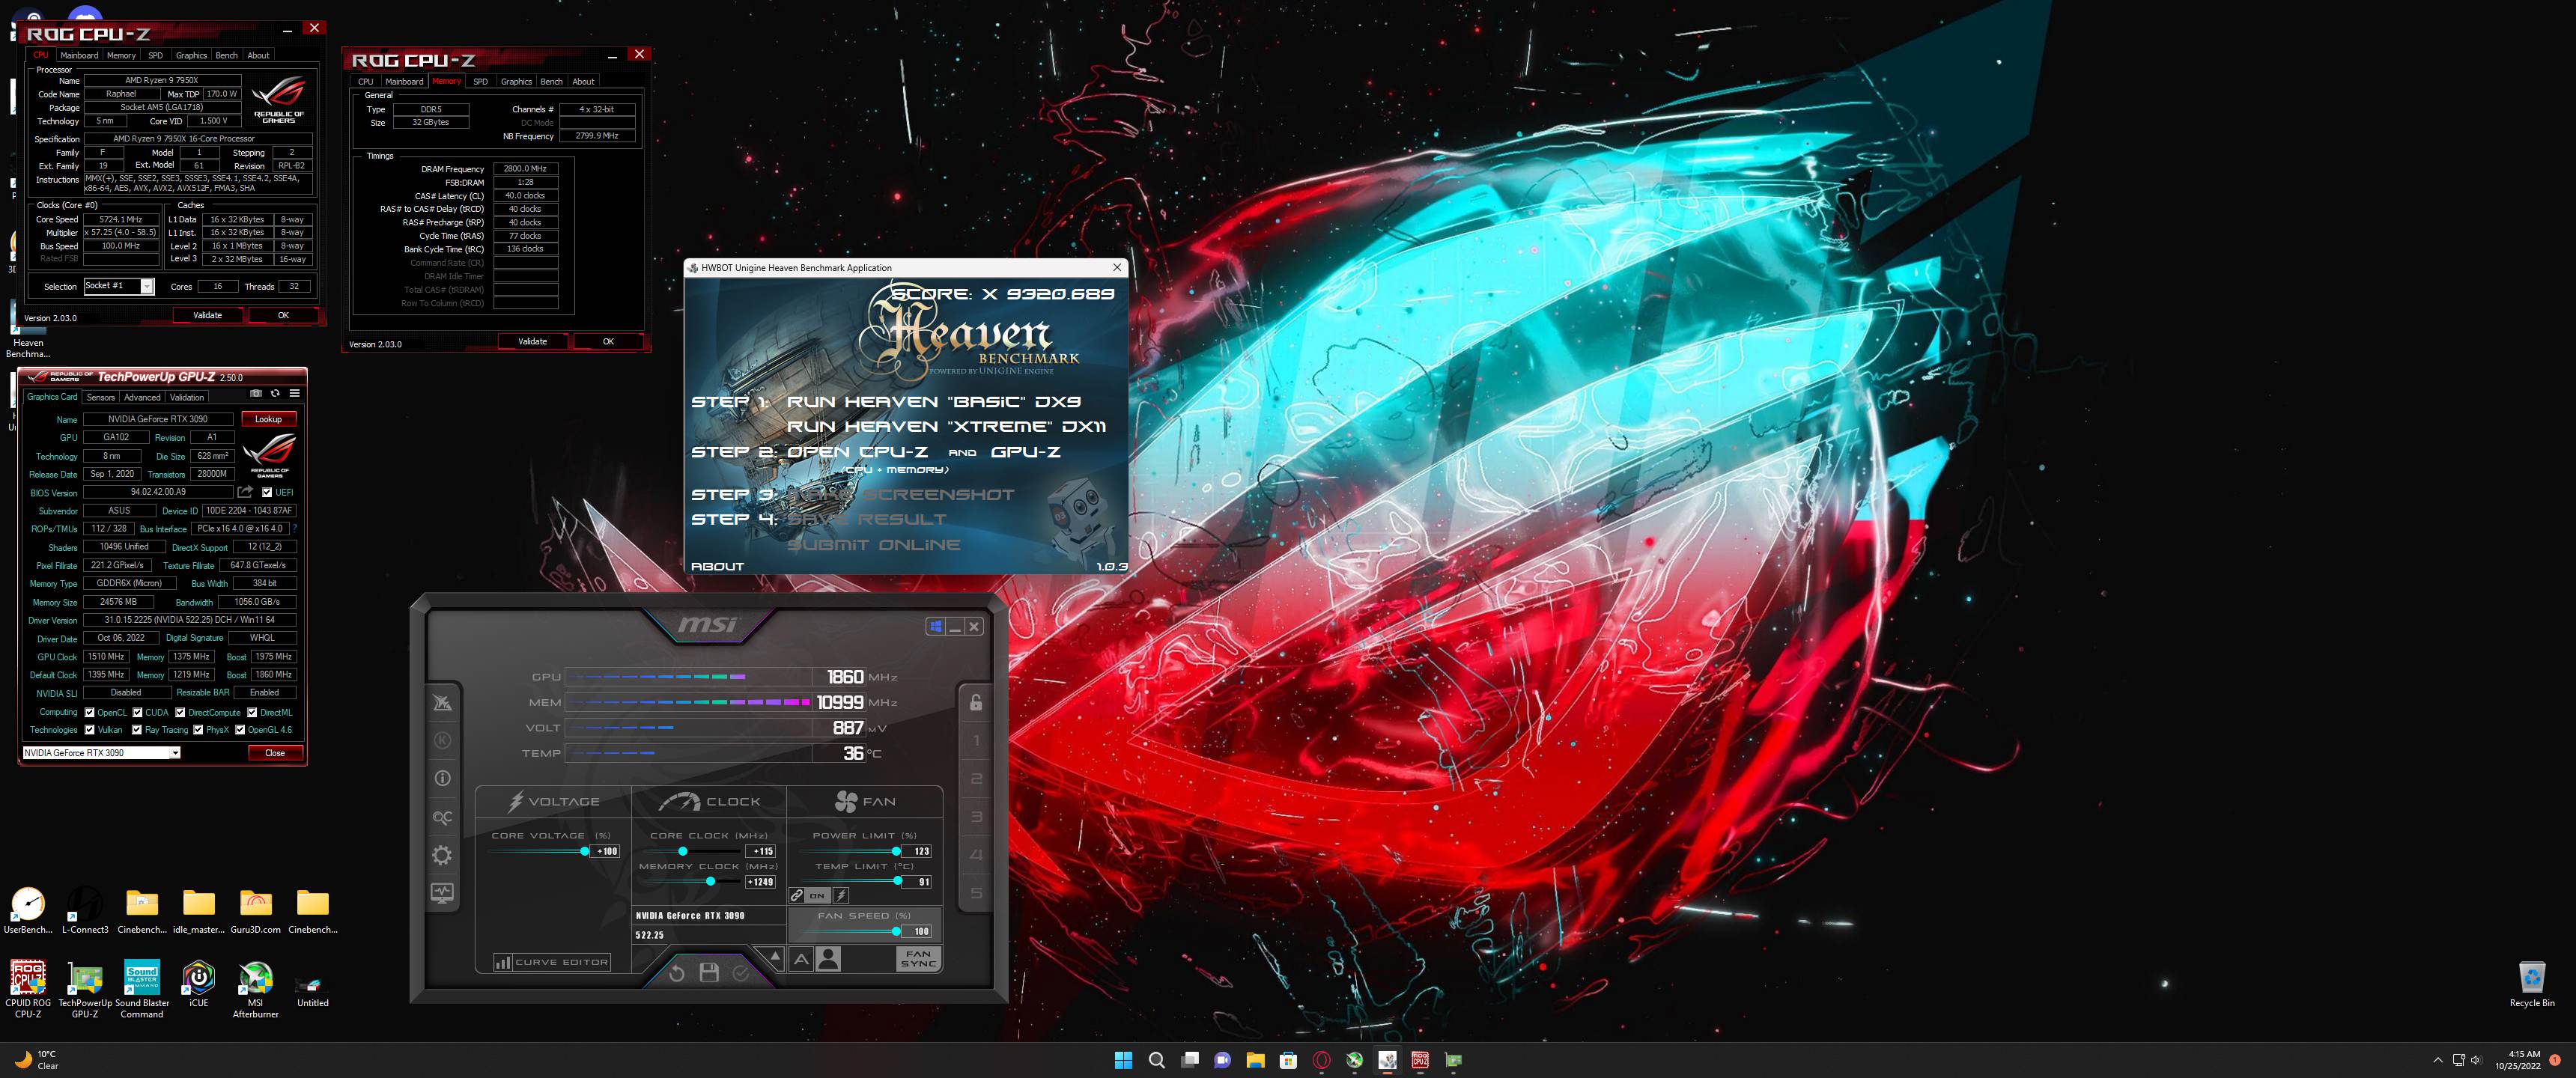
Task: Click the Windows Start button
Action: [1123, 1060]
